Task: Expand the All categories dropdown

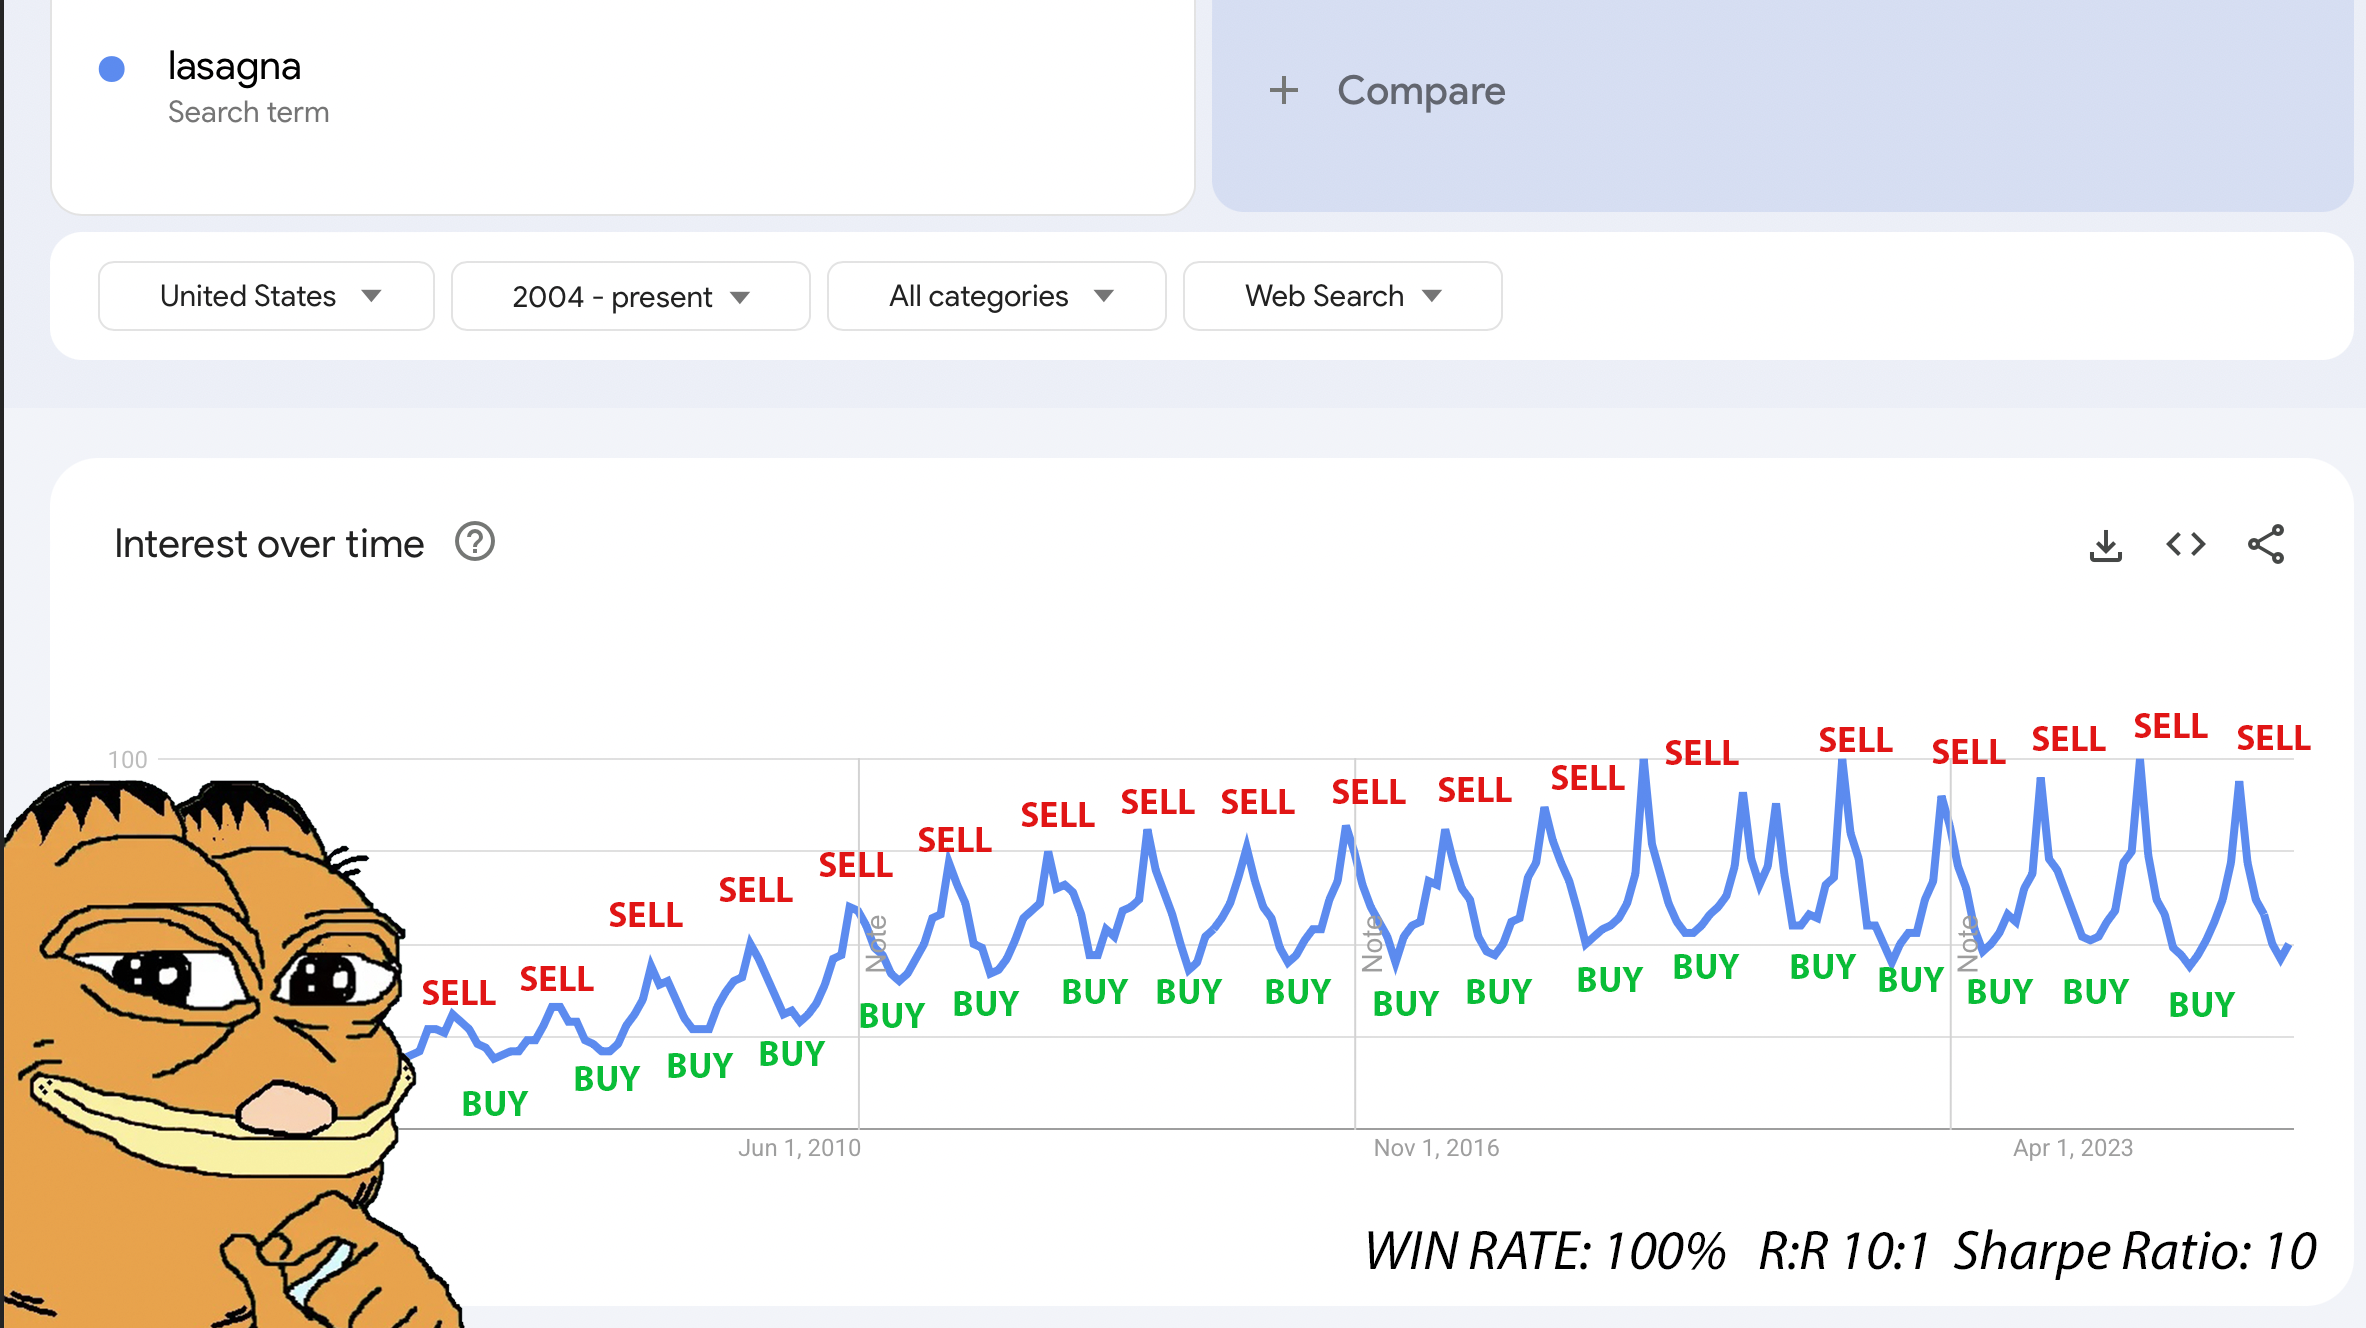Action: (996, 296)
